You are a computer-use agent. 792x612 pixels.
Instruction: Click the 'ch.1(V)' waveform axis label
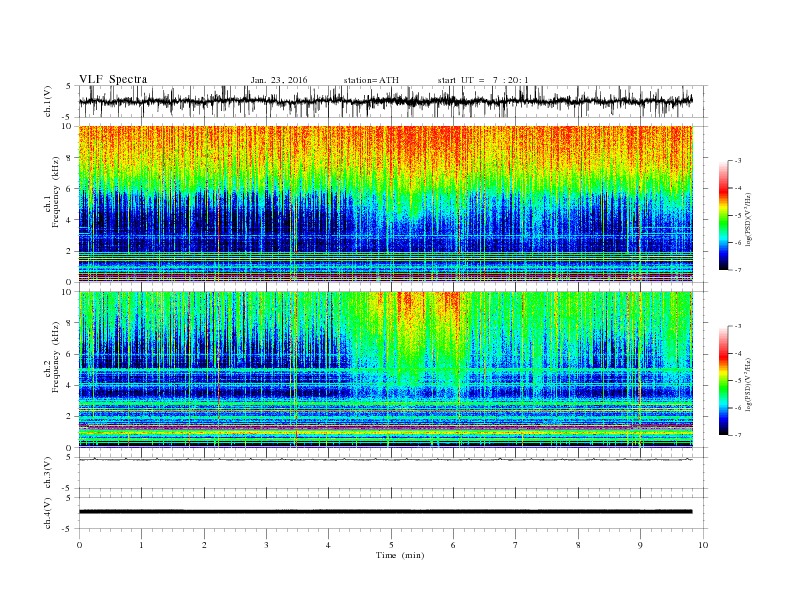pyautogui.click(x=48, y=101)
